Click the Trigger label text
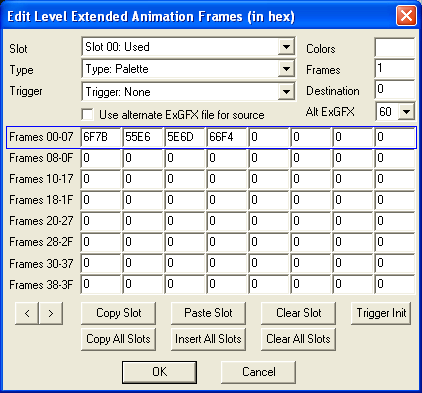 click(26, 91)
